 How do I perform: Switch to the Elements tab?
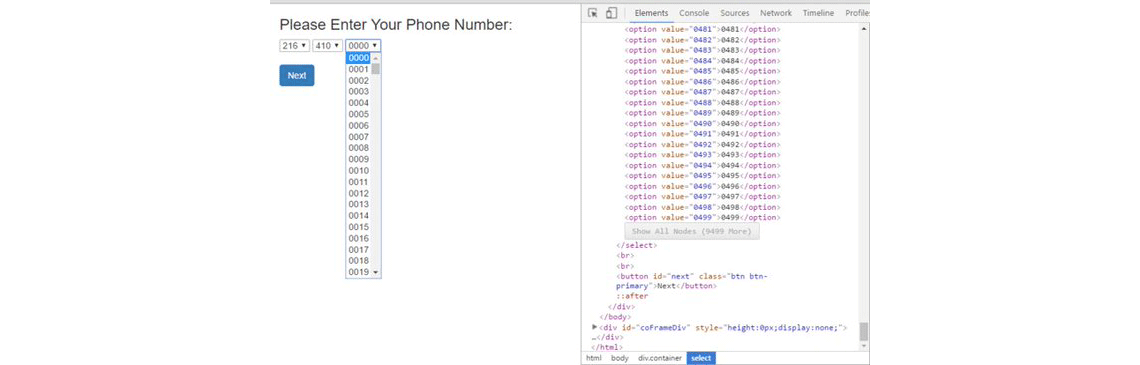(x=651, y=13)
